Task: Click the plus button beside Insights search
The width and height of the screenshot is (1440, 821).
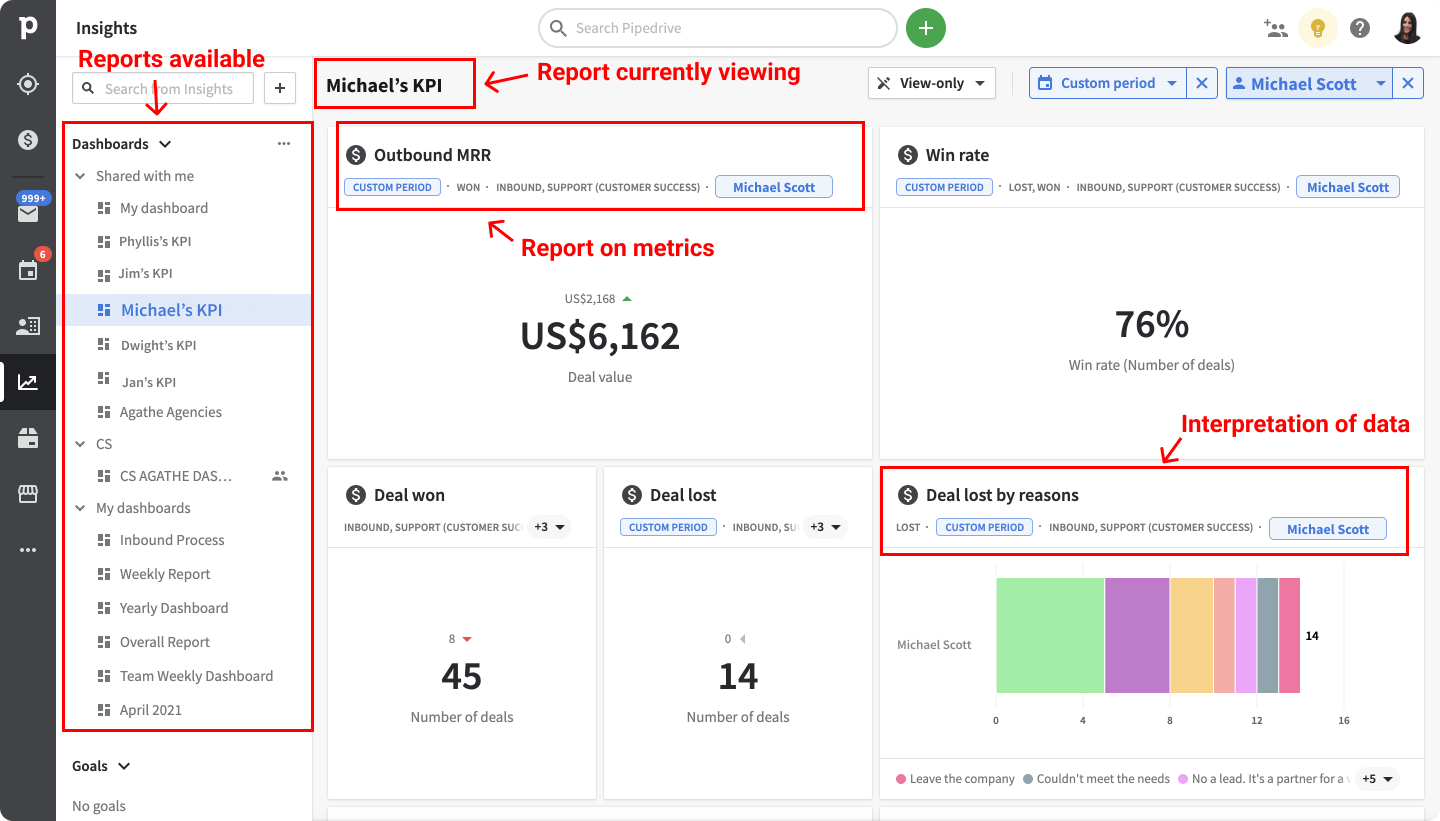Action: pos(280,88)
